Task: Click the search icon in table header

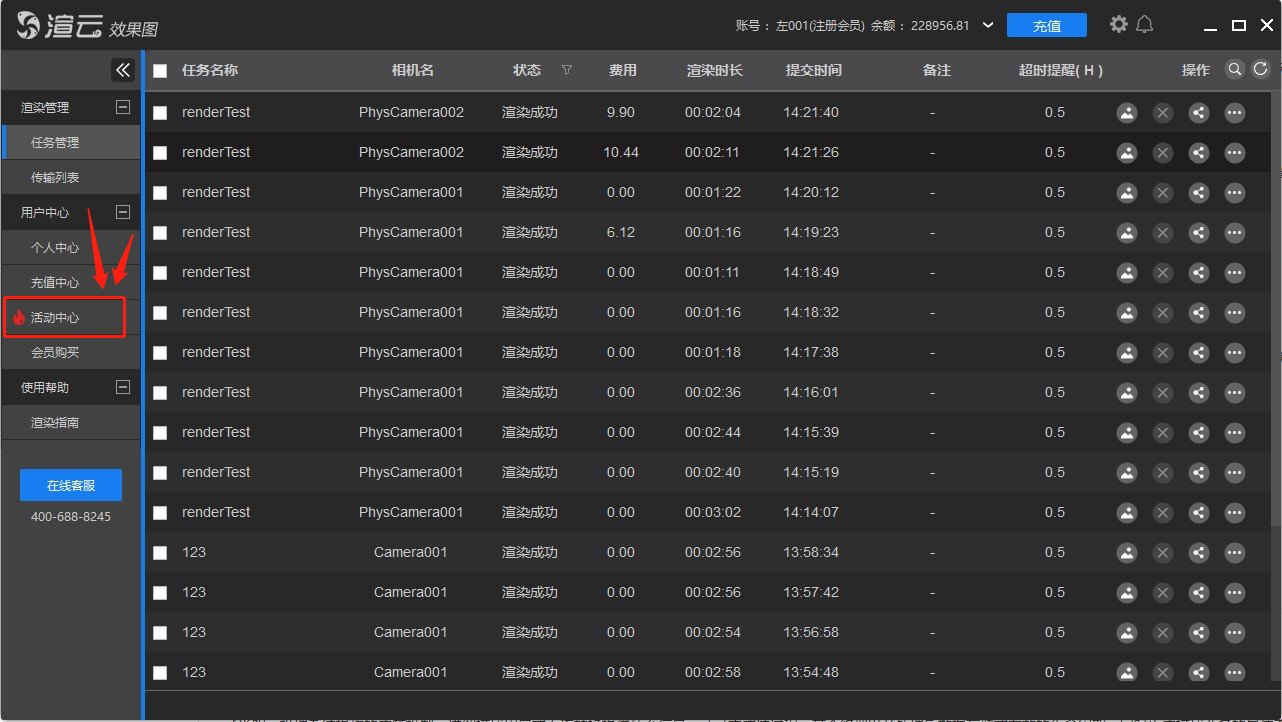Action: coord(1235,69)
